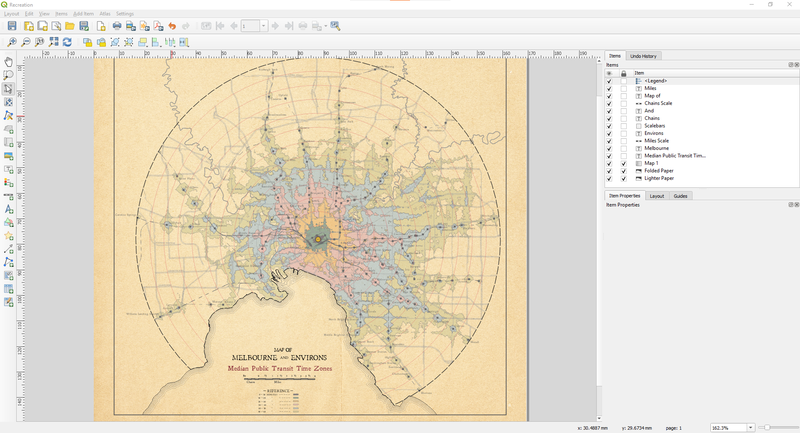Choose the Move Item Content tool
This screenshot has width=800, height=433.
(8, 102)
